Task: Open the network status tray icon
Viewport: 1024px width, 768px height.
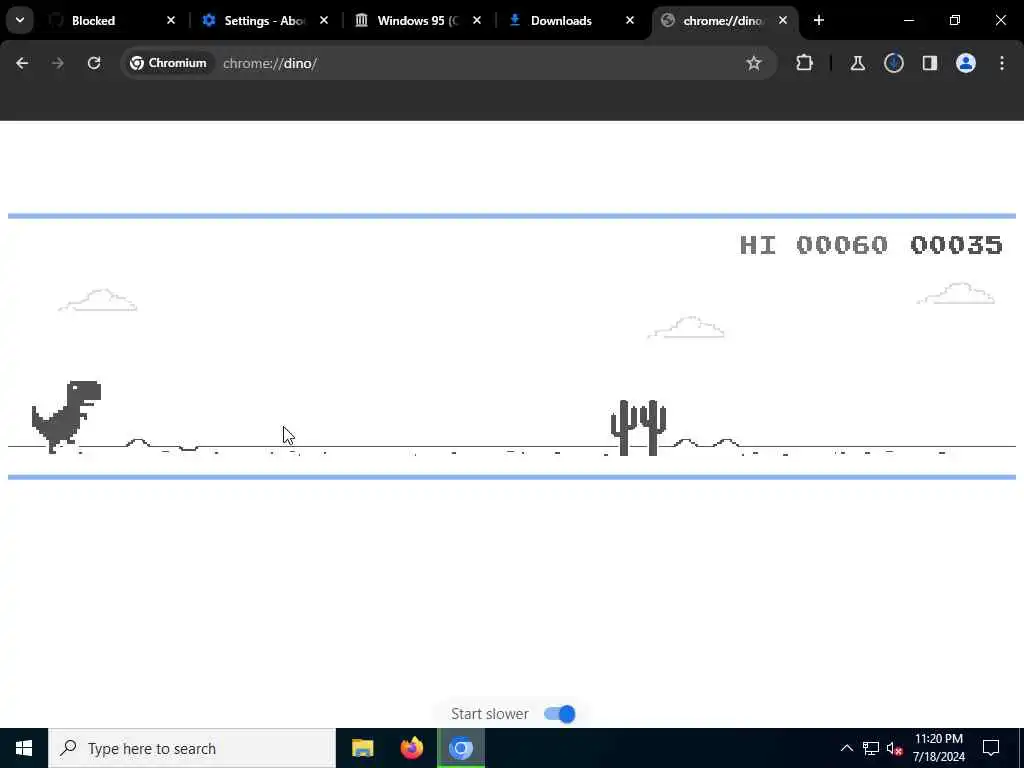Action: coord(871,748)
